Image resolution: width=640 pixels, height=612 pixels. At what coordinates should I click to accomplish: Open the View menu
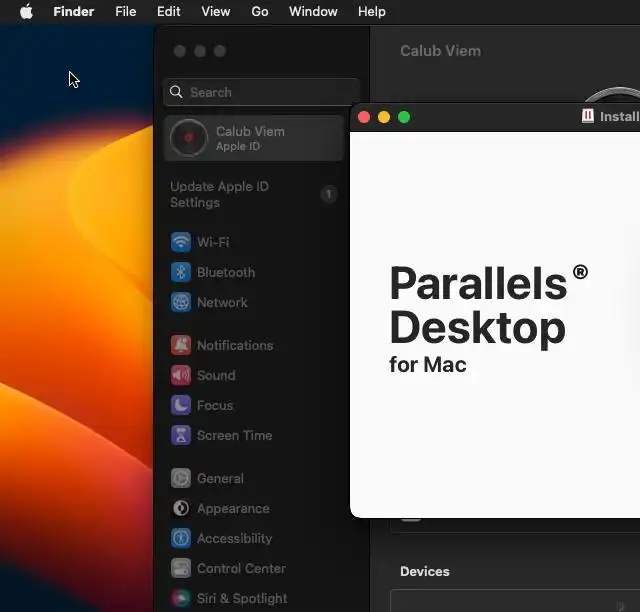point(216,11)
